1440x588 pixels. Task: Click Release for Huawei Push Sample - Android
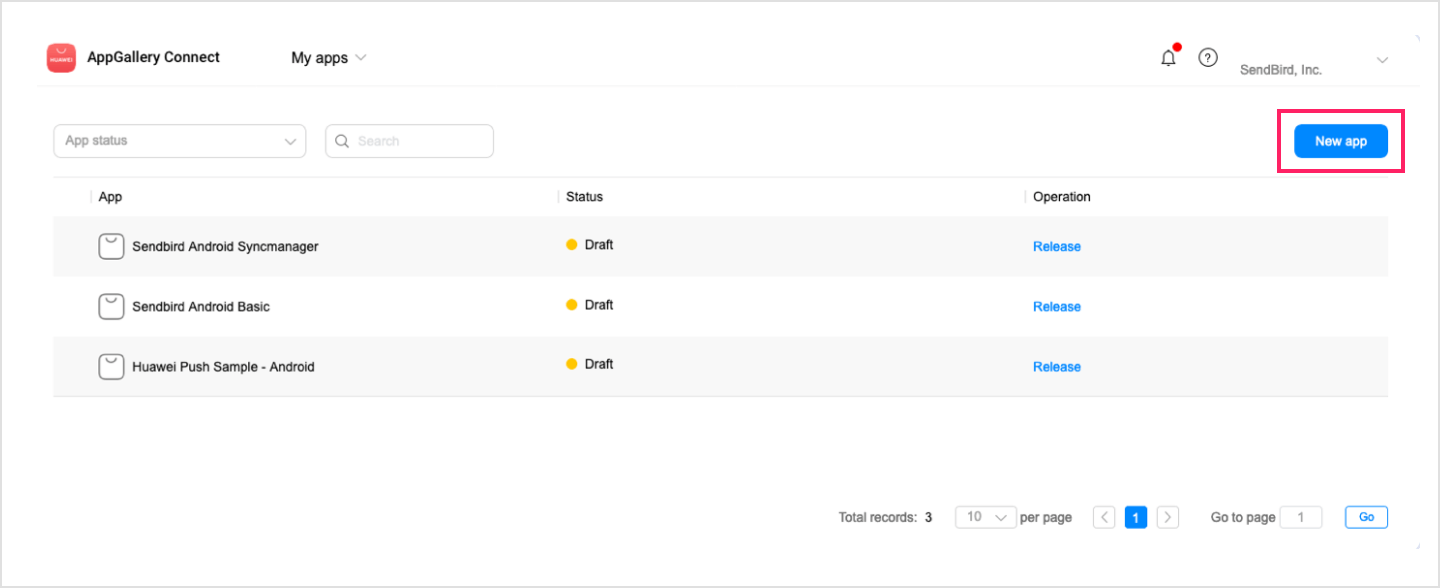click(1057, 367)
